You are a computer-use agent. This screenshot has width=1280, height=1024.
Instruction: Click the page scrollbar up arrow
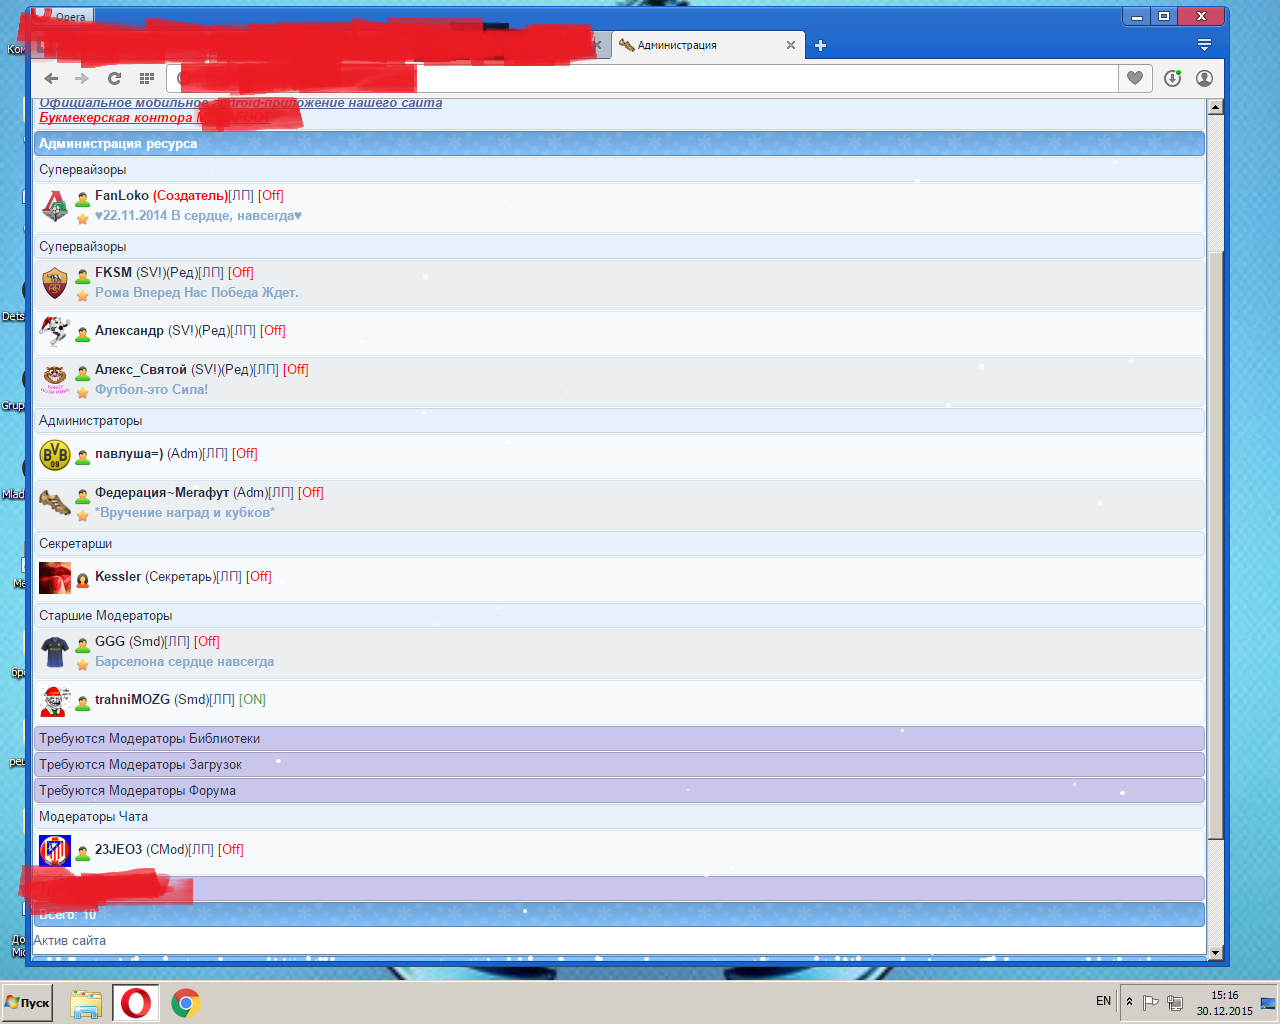coord(1216,107)
